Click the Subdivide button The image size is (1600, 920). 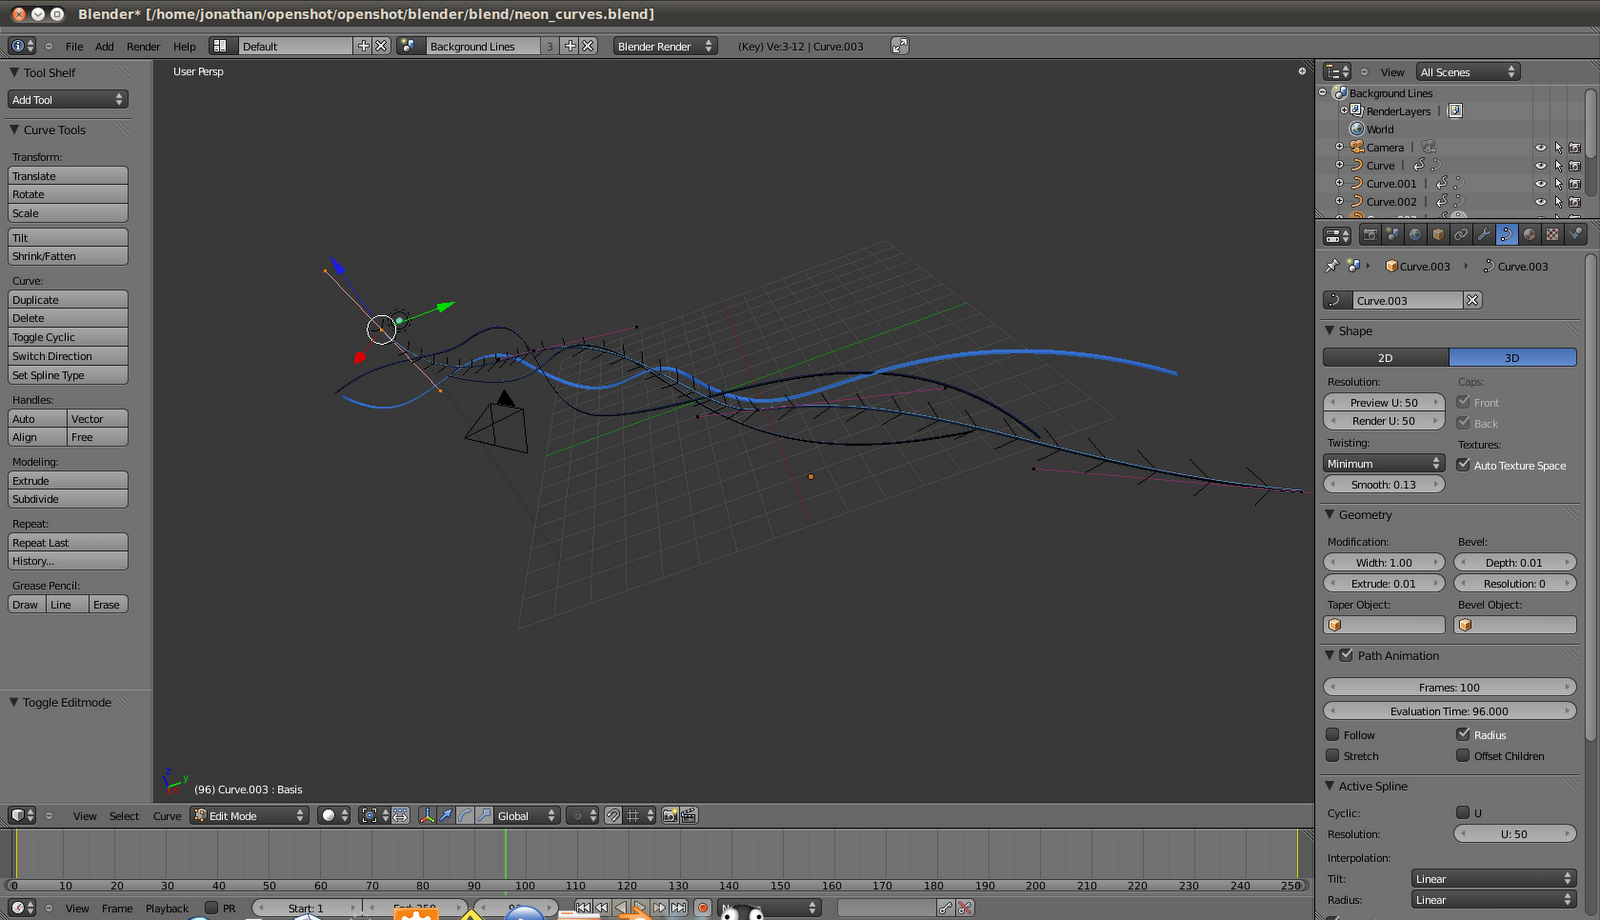tap(68, 500)
